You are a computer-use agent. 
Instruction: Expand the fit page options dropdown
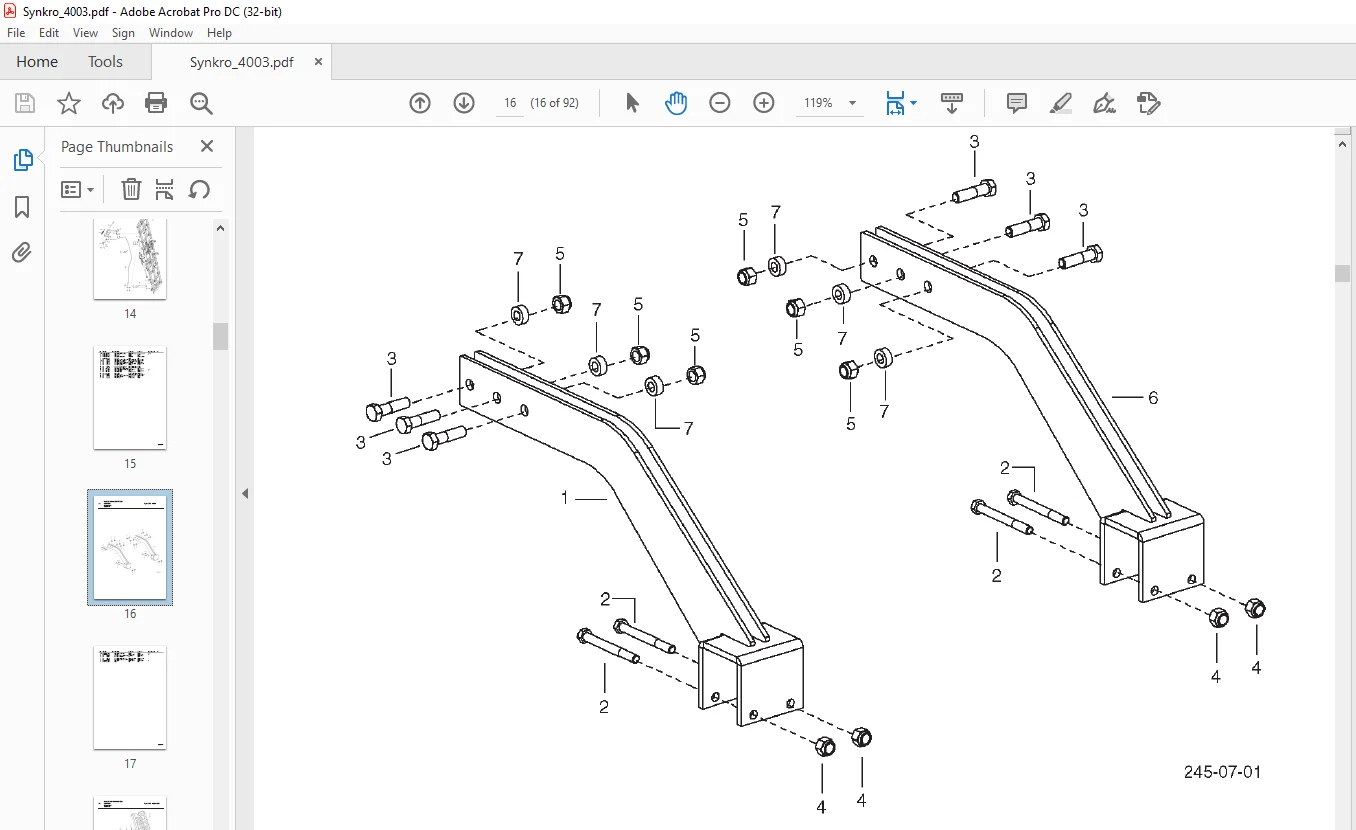coord(913,103)
